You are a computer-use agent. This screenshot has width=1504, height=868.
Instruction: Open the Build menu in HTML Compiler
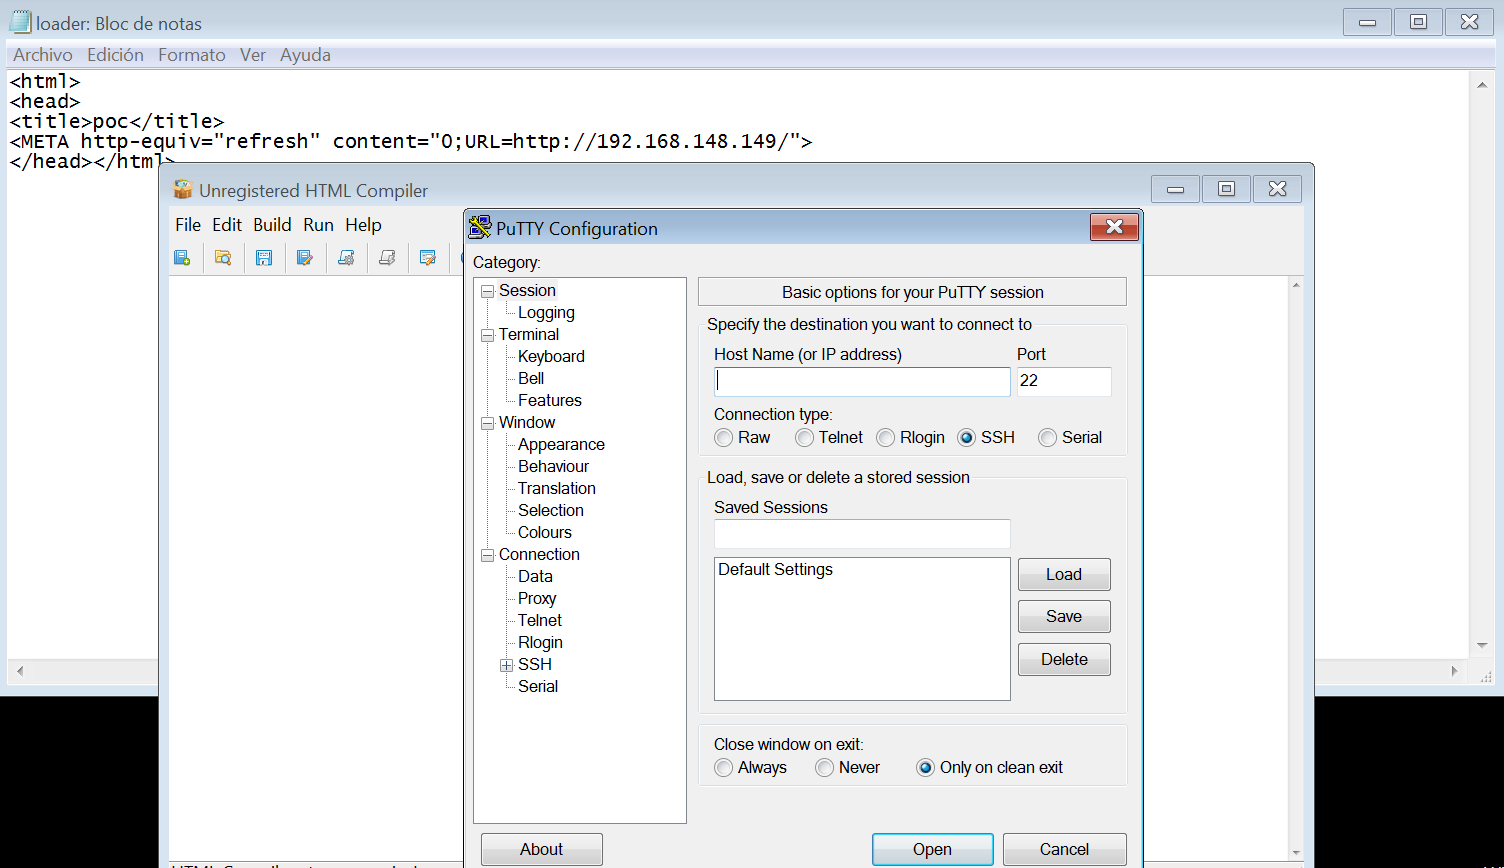272,225
